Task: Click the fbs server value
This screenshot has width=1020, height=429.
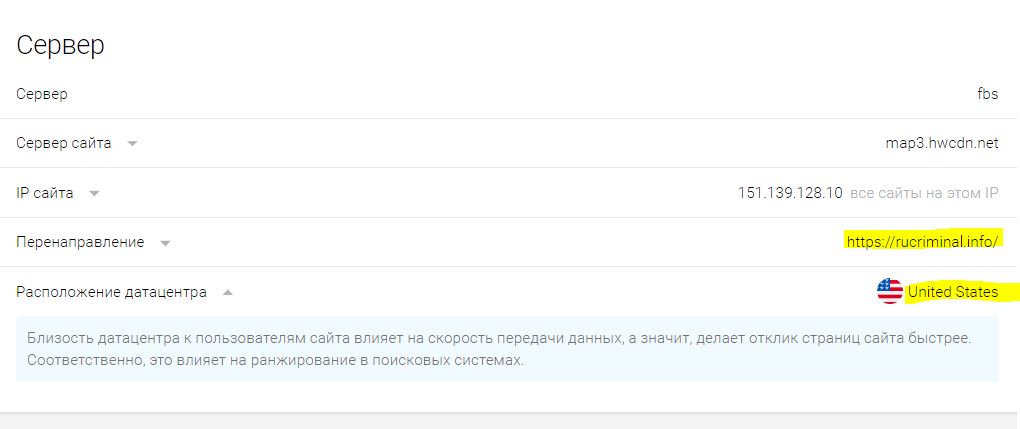Action: (987, 94)
